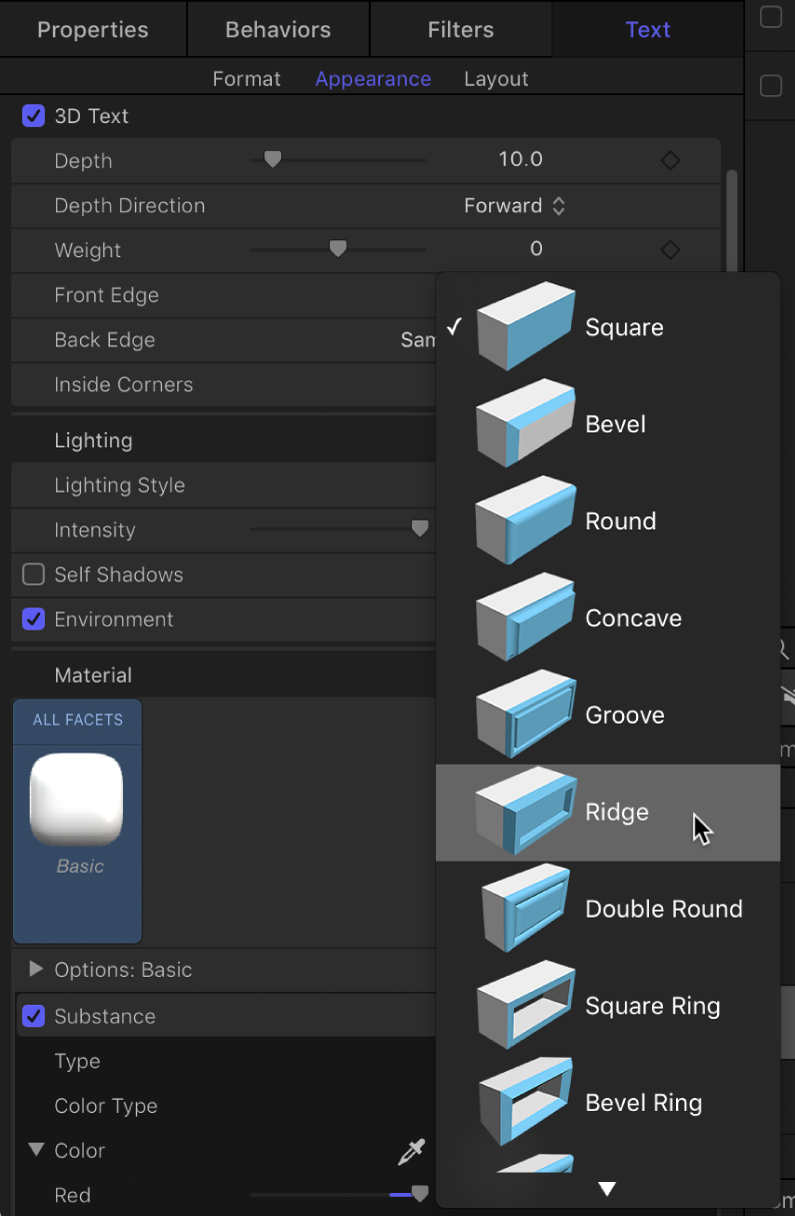Switch to the Properties tab
Screen dimensions: 795x1216
(93, 29)
